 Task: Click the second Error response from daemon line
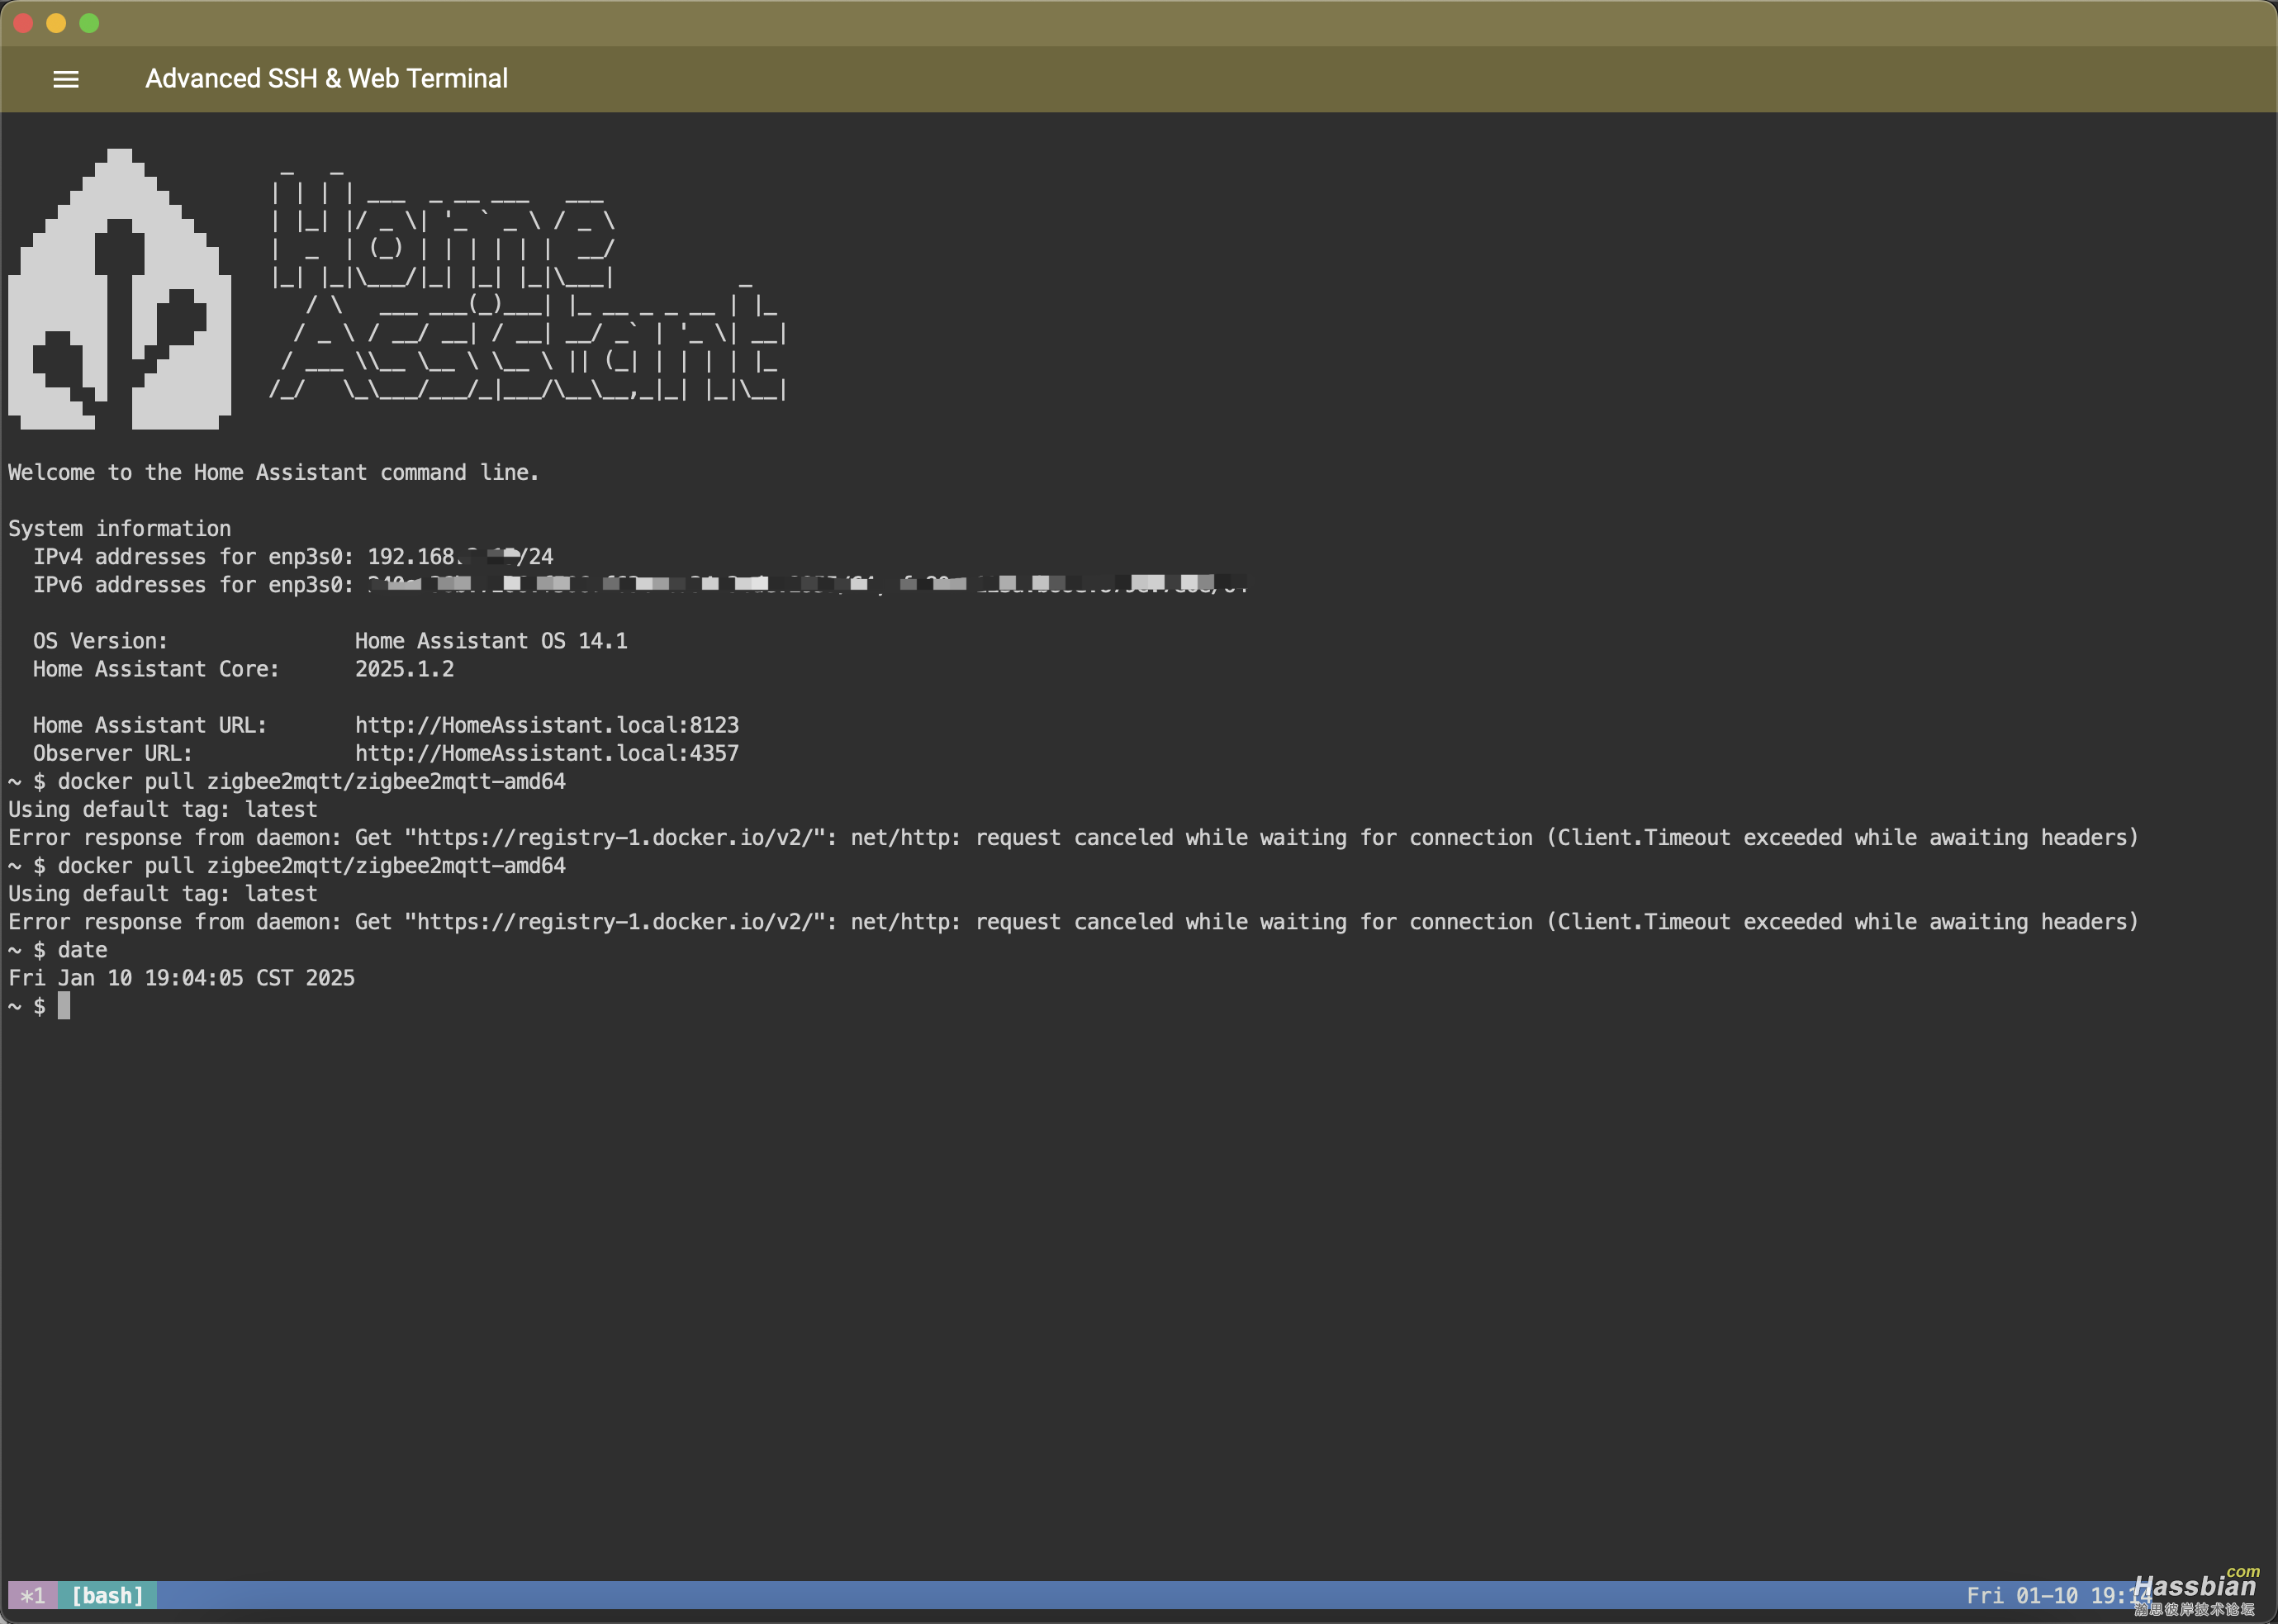1073,921
